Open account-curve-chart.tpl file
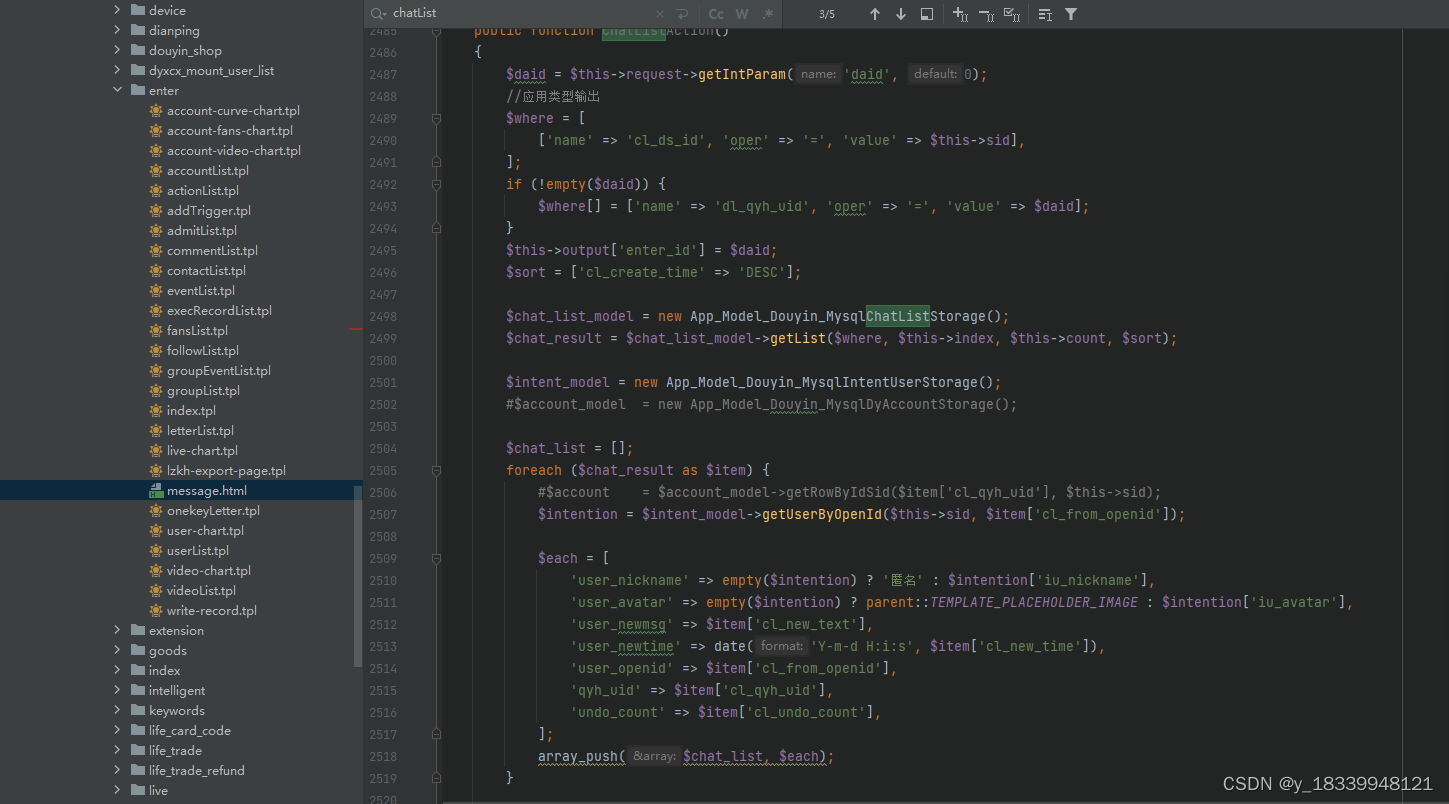Image resolution: width=1449 pixels, height=804 pixels. click(x=233, y=110)
